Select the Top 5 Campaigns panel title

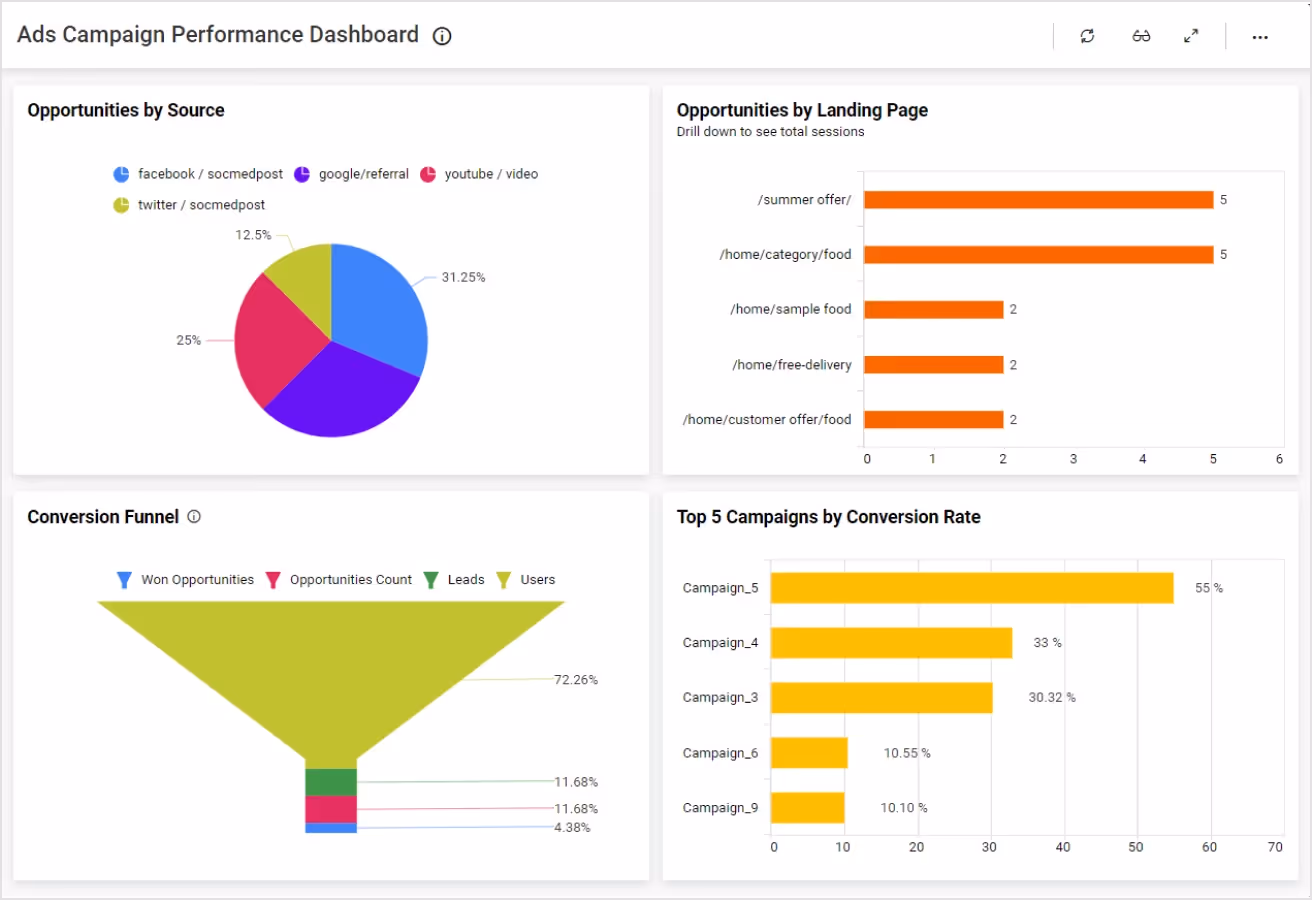(828, 517)
